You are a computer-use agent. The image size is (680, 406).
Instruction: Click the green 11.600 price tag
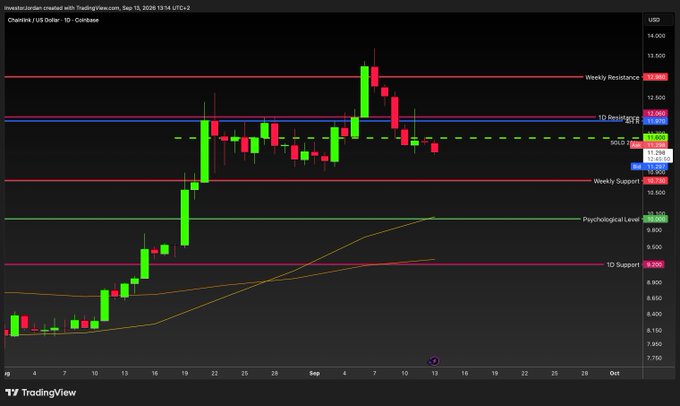pos(655,138)
